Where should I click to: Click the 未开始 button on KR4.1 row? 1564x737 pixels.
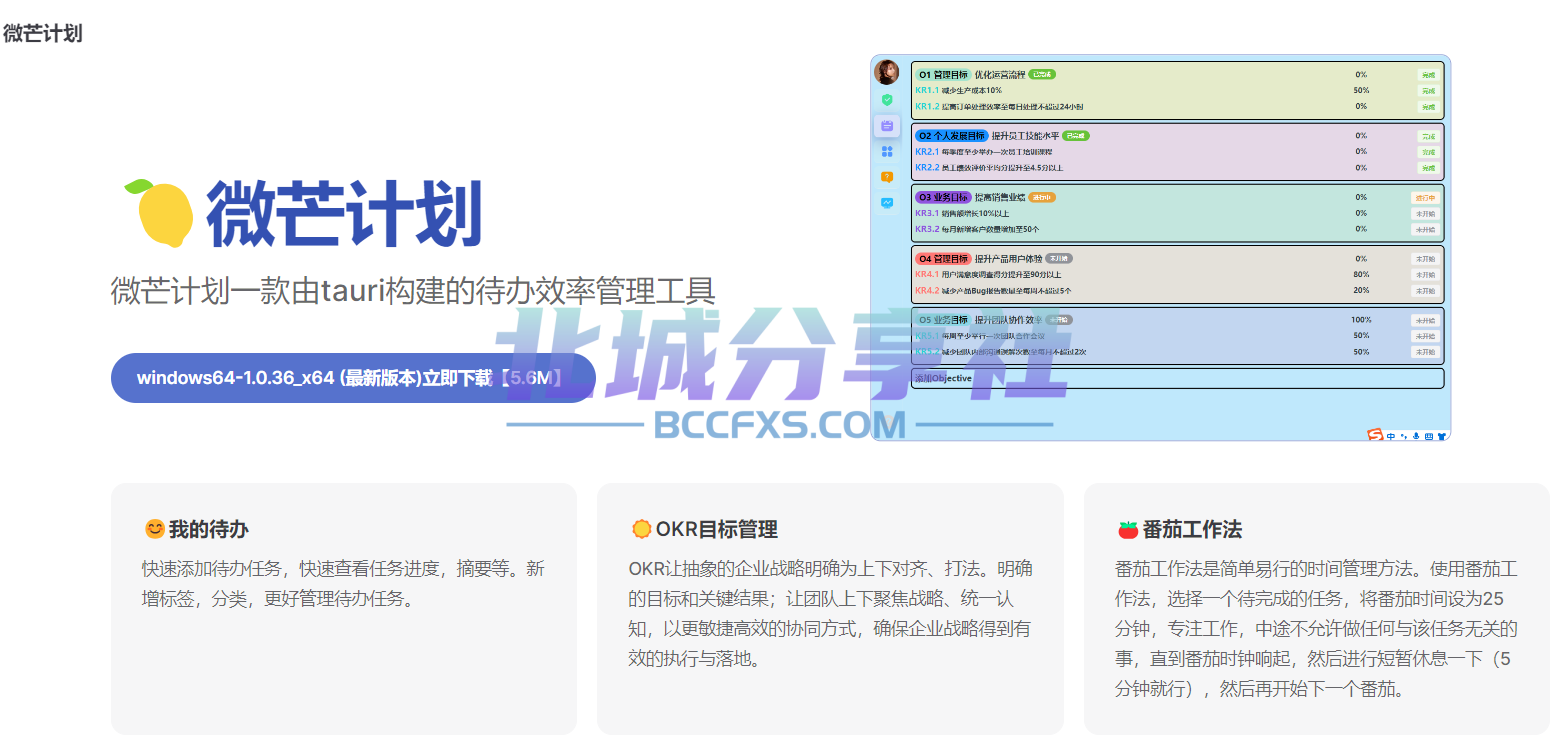coord(1425,275)
